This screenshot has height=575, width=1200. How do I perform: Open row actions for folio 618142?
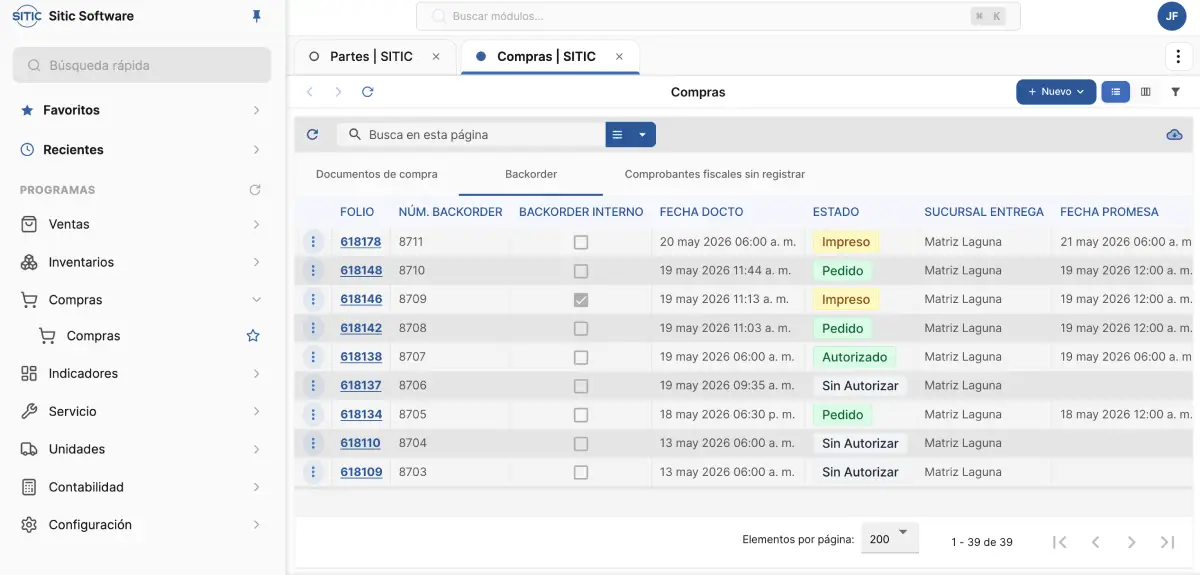pos(313,328)
